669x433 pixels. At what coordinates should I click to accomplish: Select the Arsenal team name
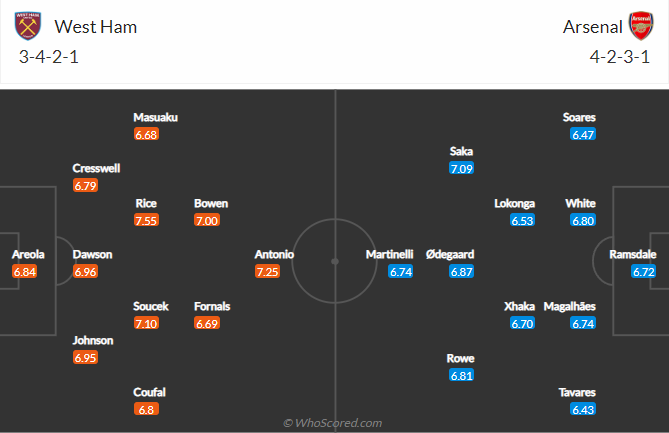click(591, 27)
